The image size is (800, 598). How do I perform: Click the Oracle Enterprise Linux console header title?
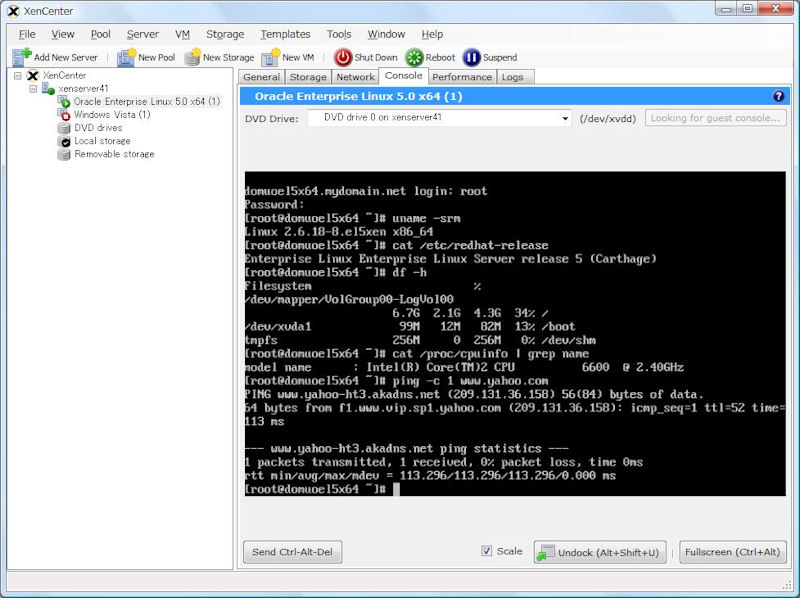(358, 96)
